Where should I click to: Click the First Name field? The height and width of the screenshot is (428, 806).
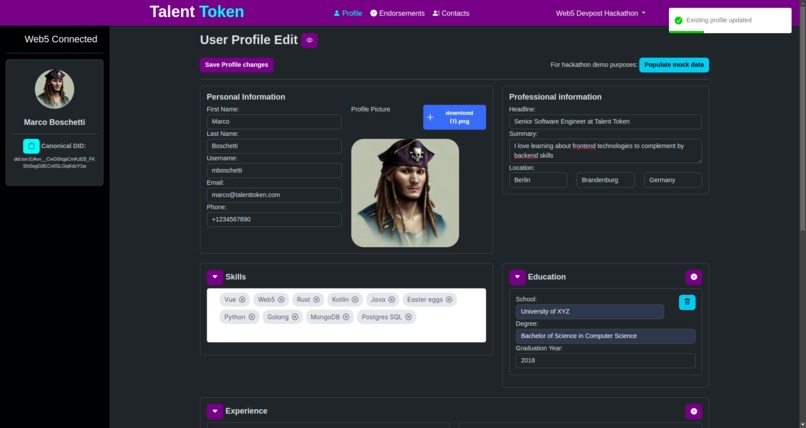click(x=274, y=122)
